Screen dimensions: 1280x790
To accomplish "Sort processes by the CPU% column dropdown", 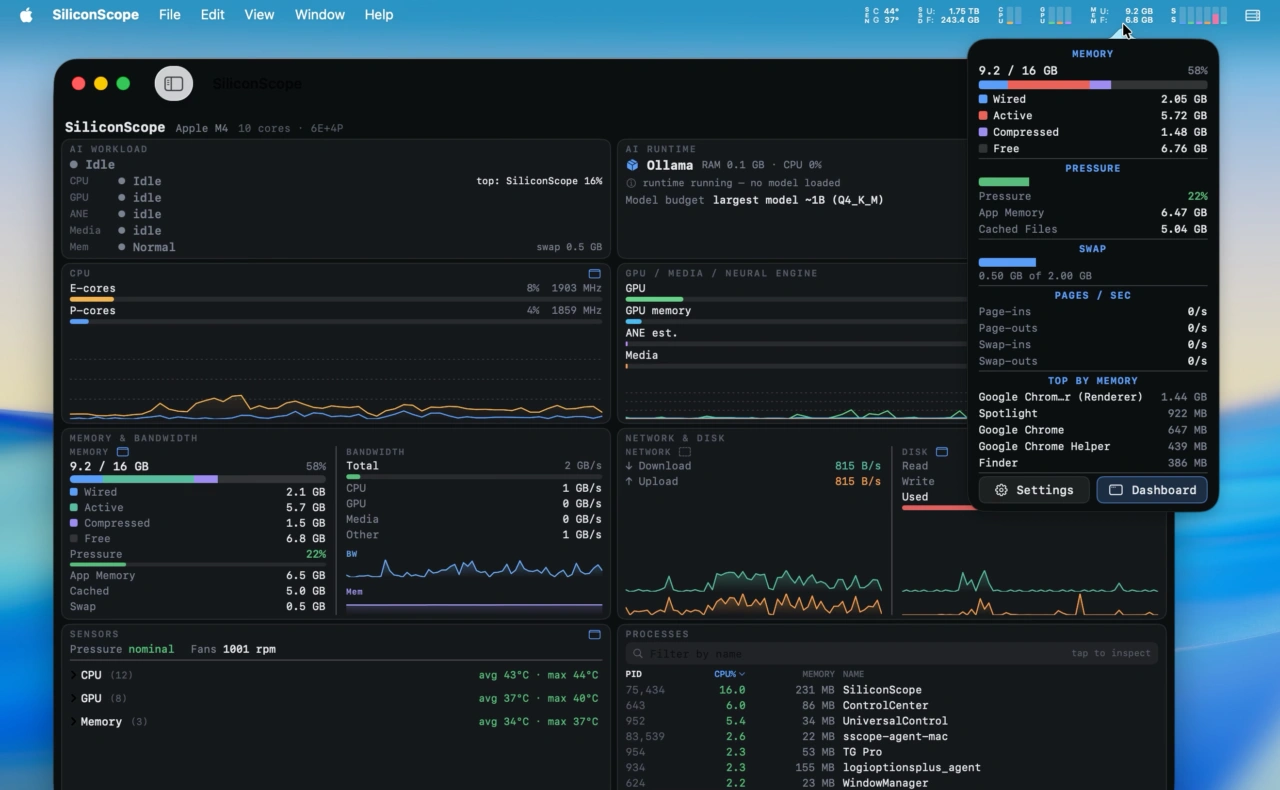I will 729,674.
